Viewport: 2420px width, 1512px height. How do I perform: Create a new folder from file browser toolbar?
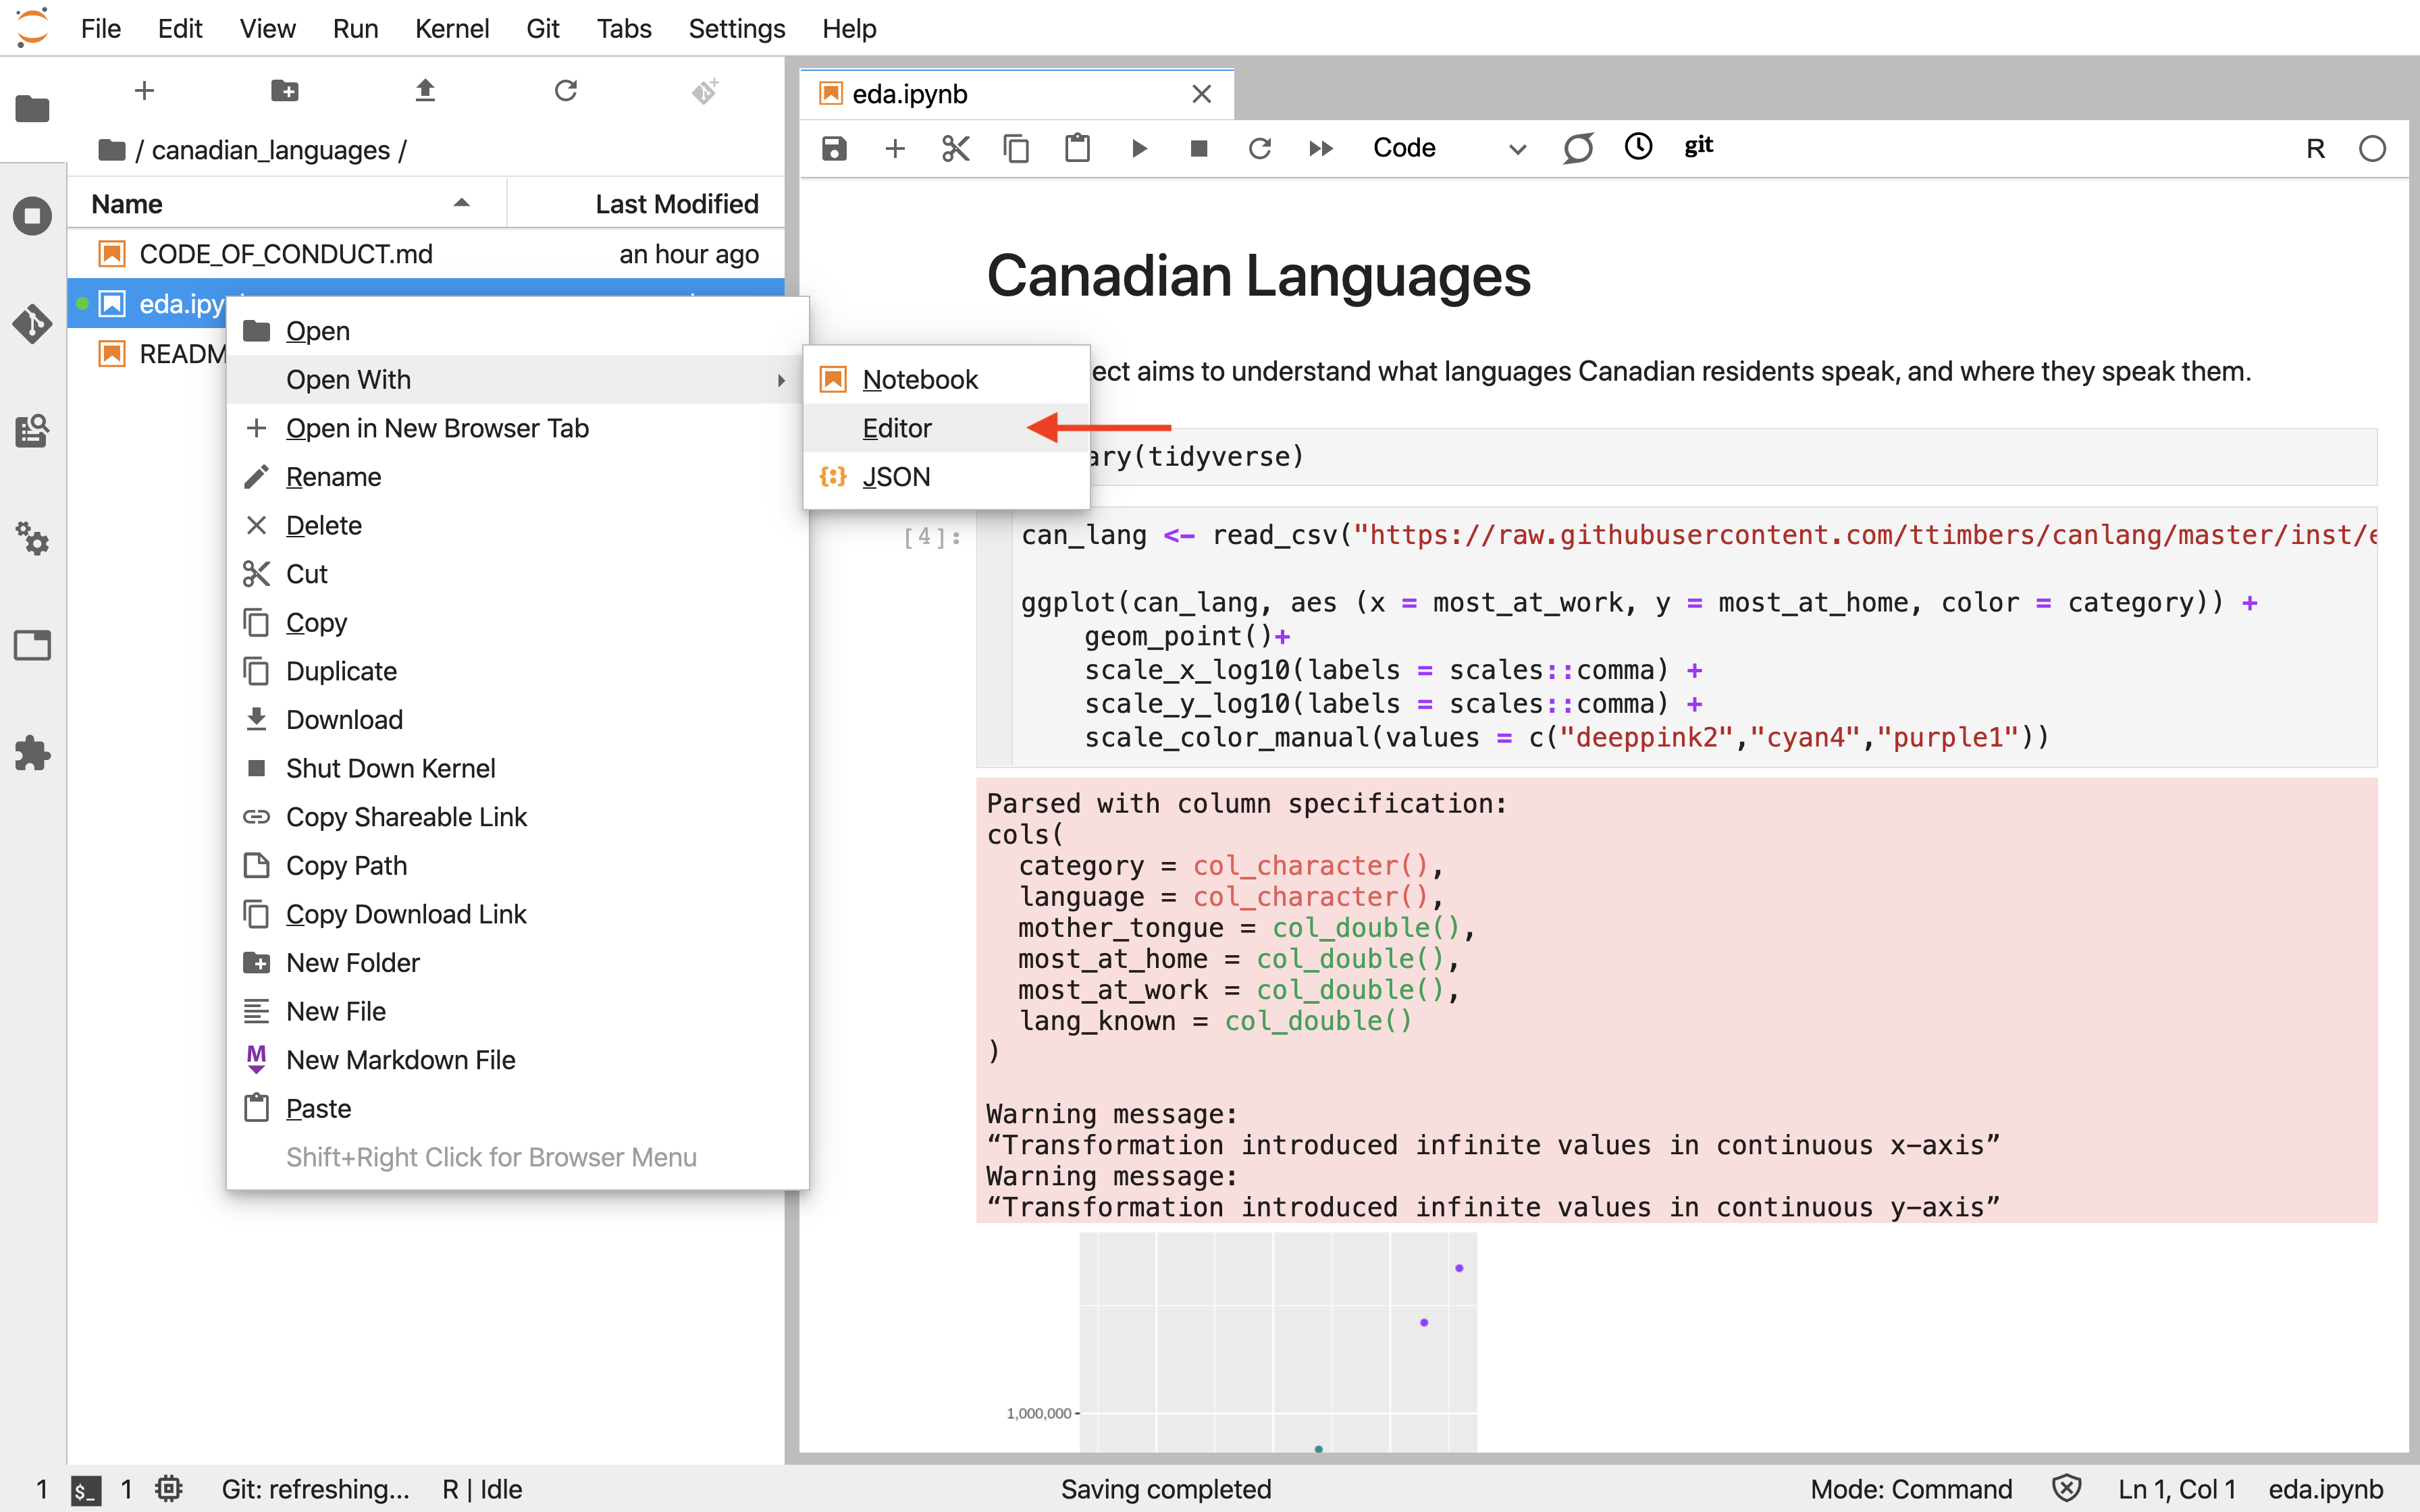point(285,91)
